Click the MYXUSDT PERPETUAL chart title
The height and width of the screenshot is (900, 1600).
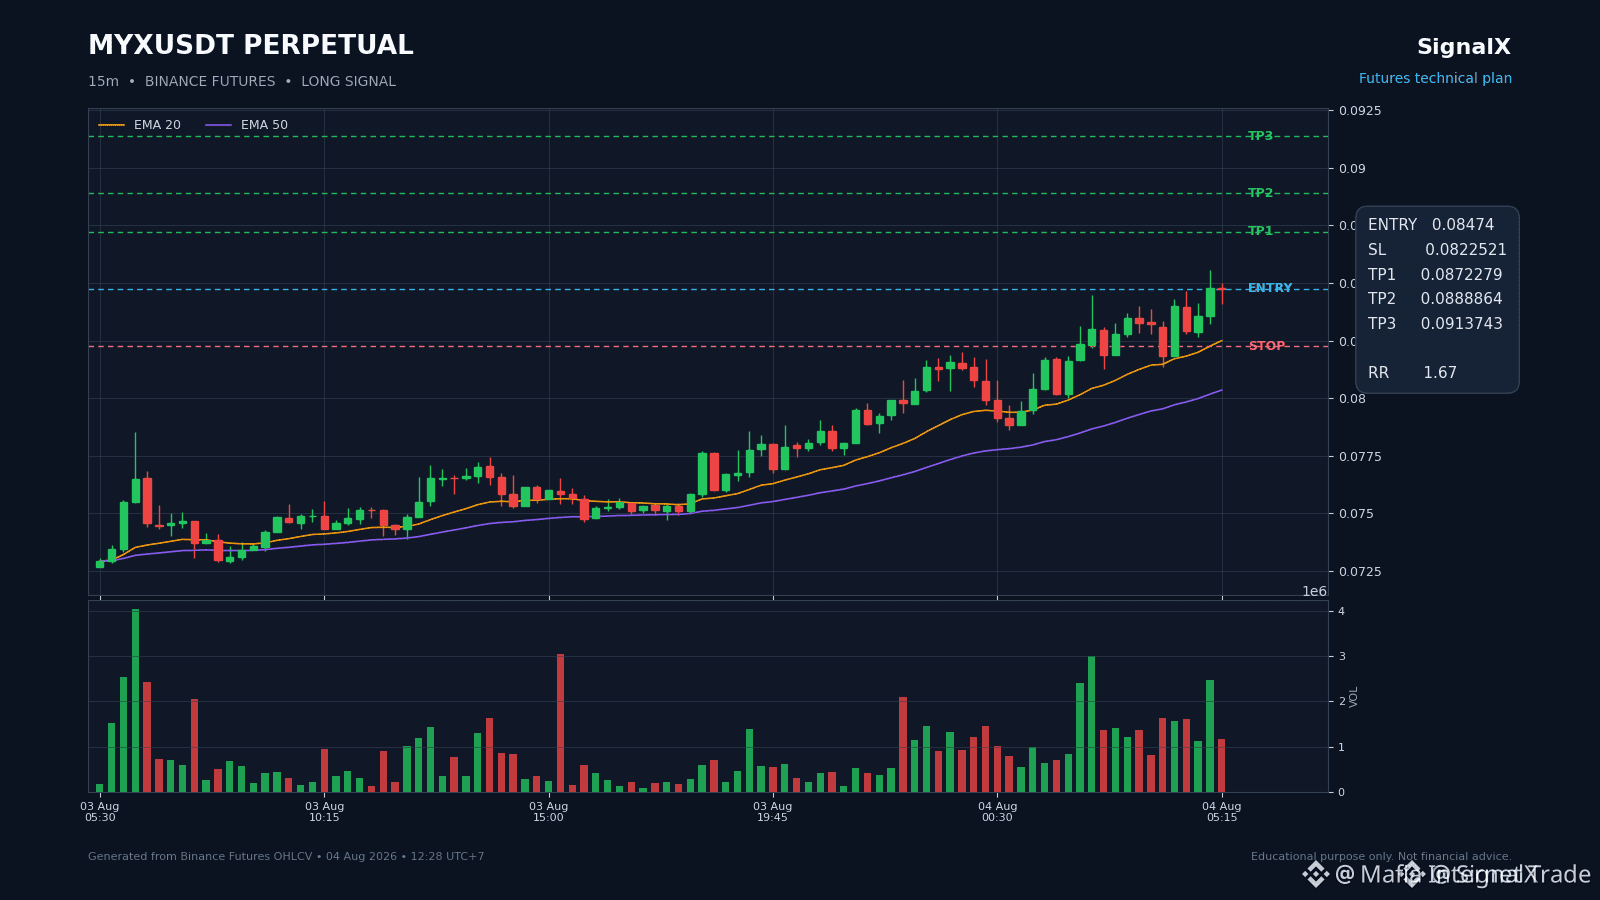pos(250,46)
